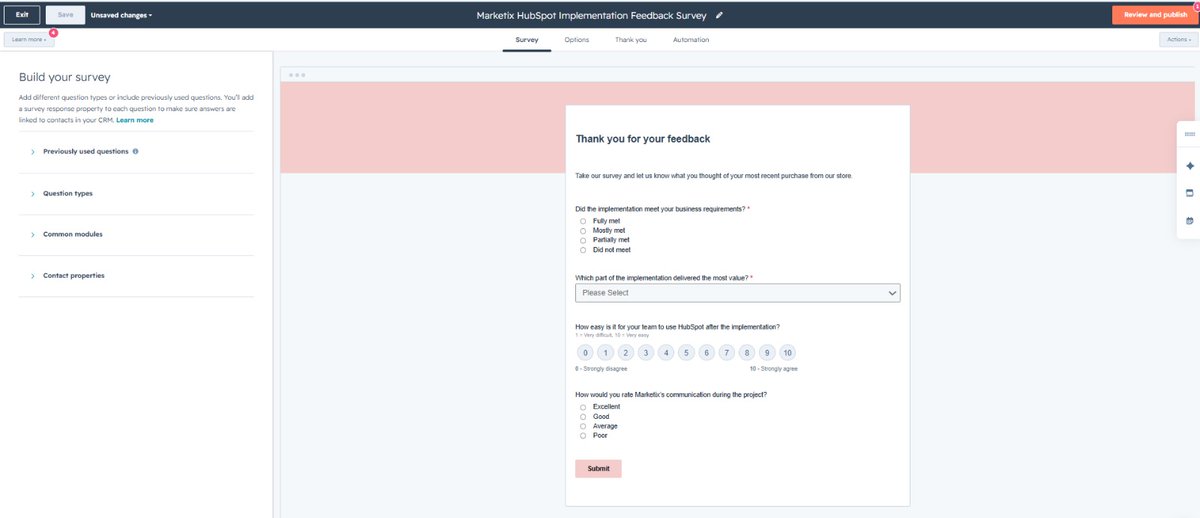Select rating 3 on ease scale
Viewport: 1200px width, 518px height.
point(646,352)
